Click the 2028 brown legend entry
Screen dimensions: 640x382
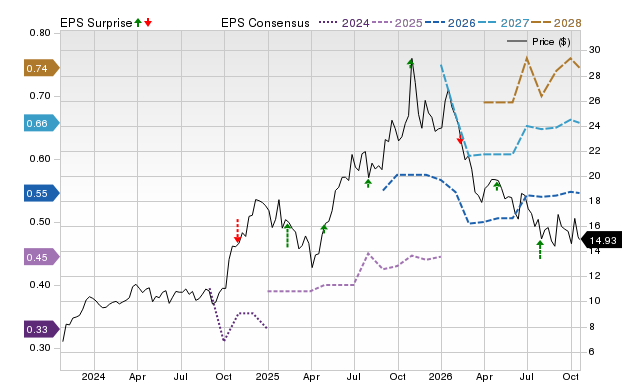(x=556, y=23)
